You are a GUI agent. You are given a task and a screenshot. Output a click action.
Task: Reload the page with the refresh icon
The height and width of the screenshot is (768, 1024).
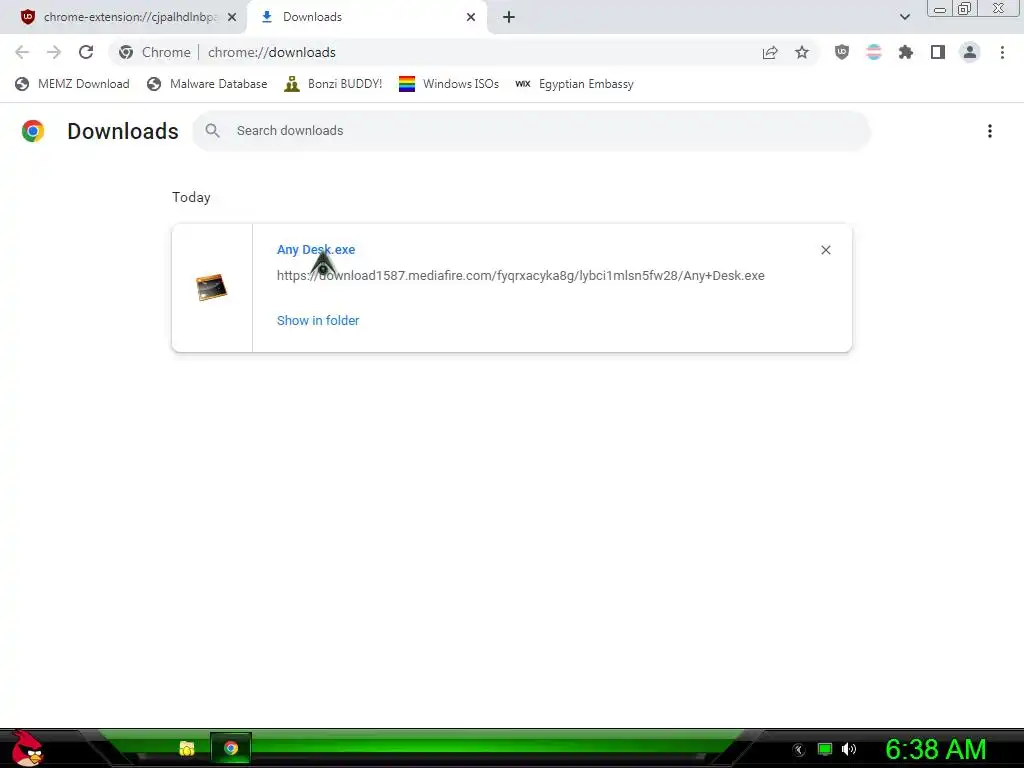(x=86, y=52)
